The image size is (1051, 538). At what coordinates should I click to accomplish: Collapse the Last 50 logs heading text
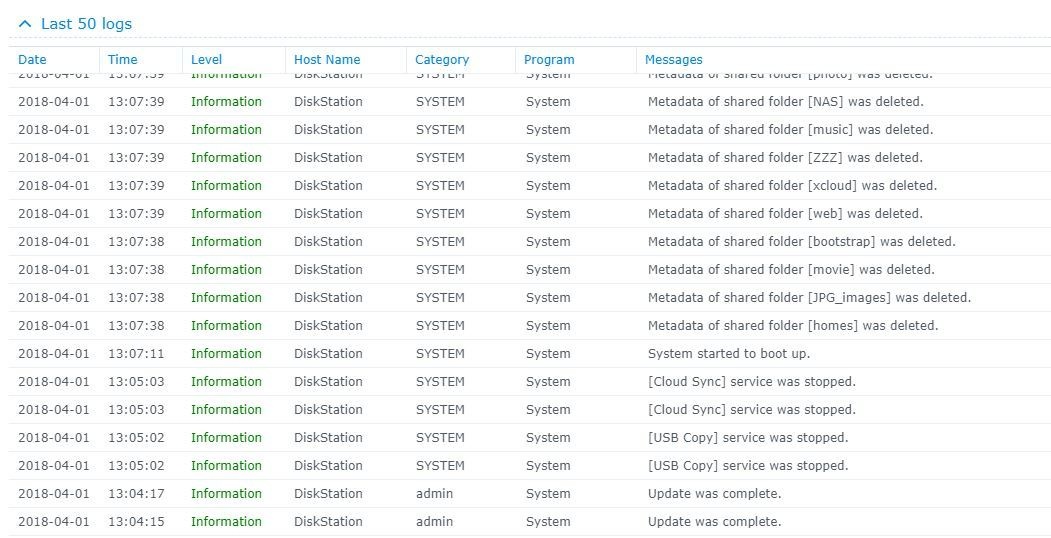click(86, 24)
